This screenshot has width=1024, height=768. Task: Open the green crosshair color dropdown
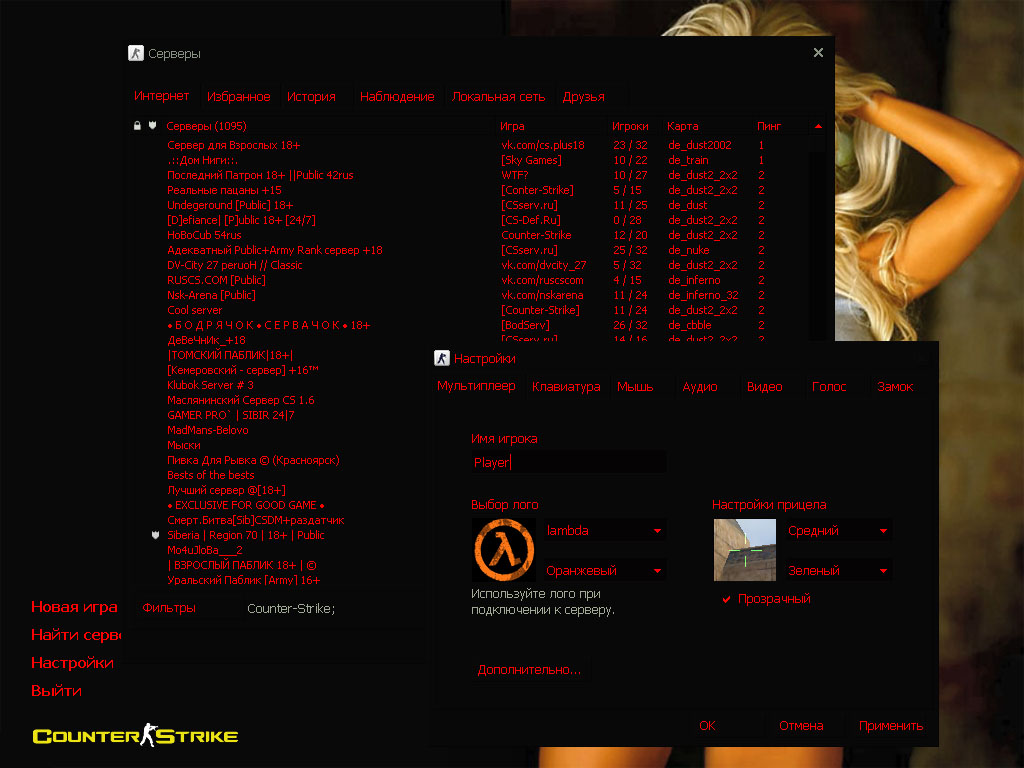tap(838, 571)
